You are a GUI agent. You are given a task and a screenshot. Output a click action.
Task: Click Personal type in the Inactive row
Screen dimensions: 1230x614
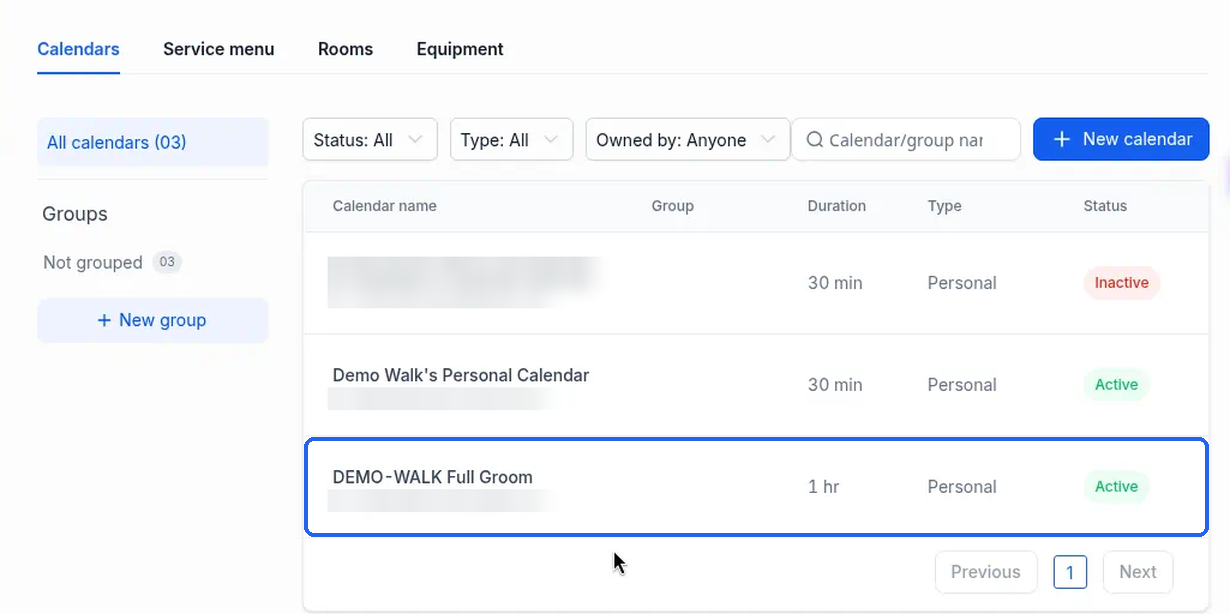(x=962, y=283)
